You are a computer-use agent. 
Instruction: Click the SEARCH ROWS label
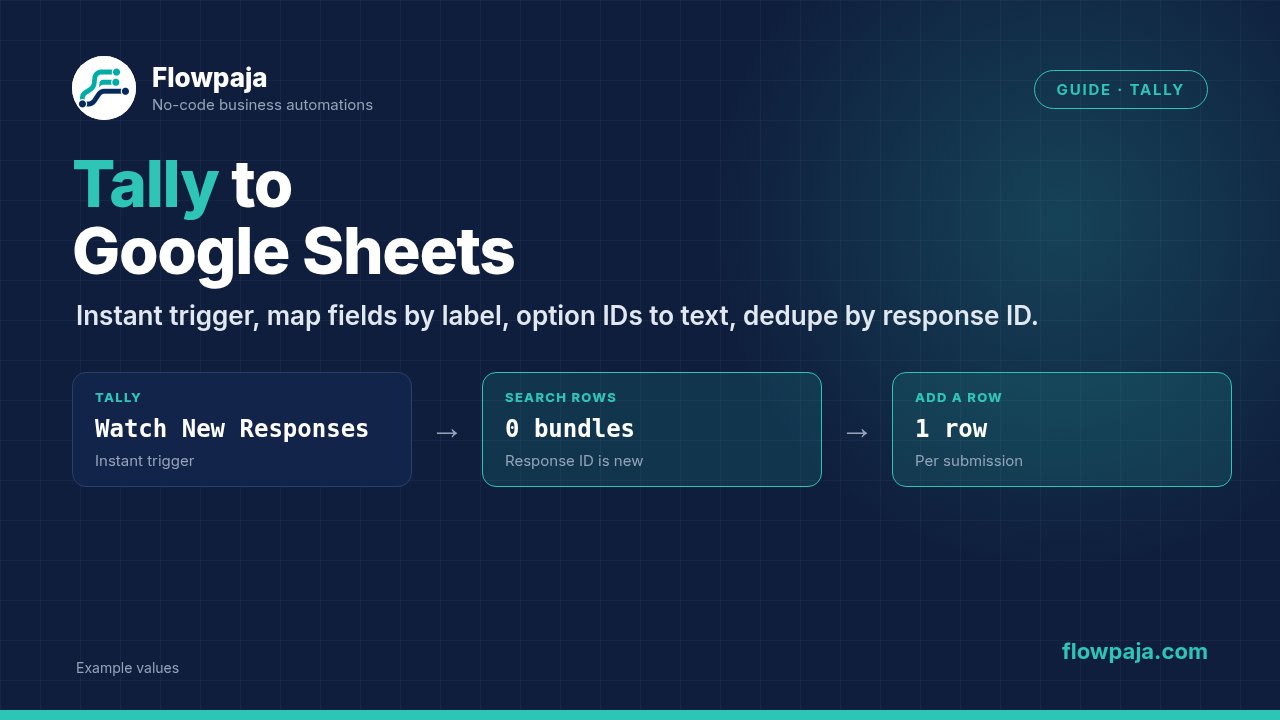coord(561,398)
